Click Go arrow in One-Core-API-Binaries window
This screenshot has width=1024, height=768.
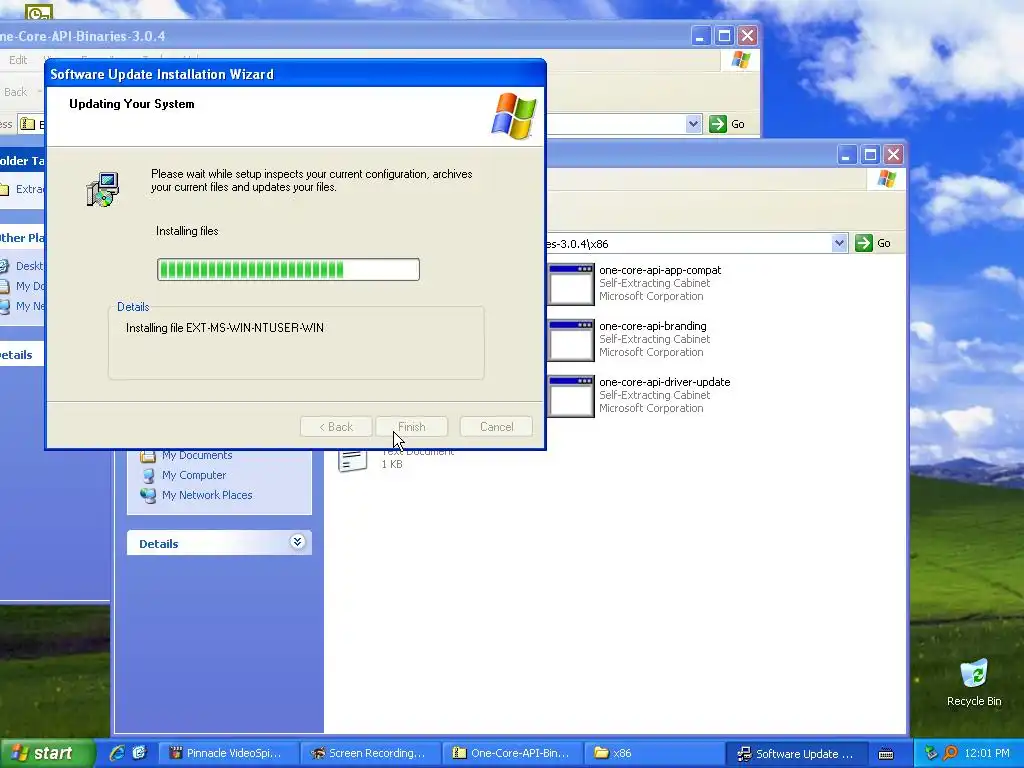[718, 123]
